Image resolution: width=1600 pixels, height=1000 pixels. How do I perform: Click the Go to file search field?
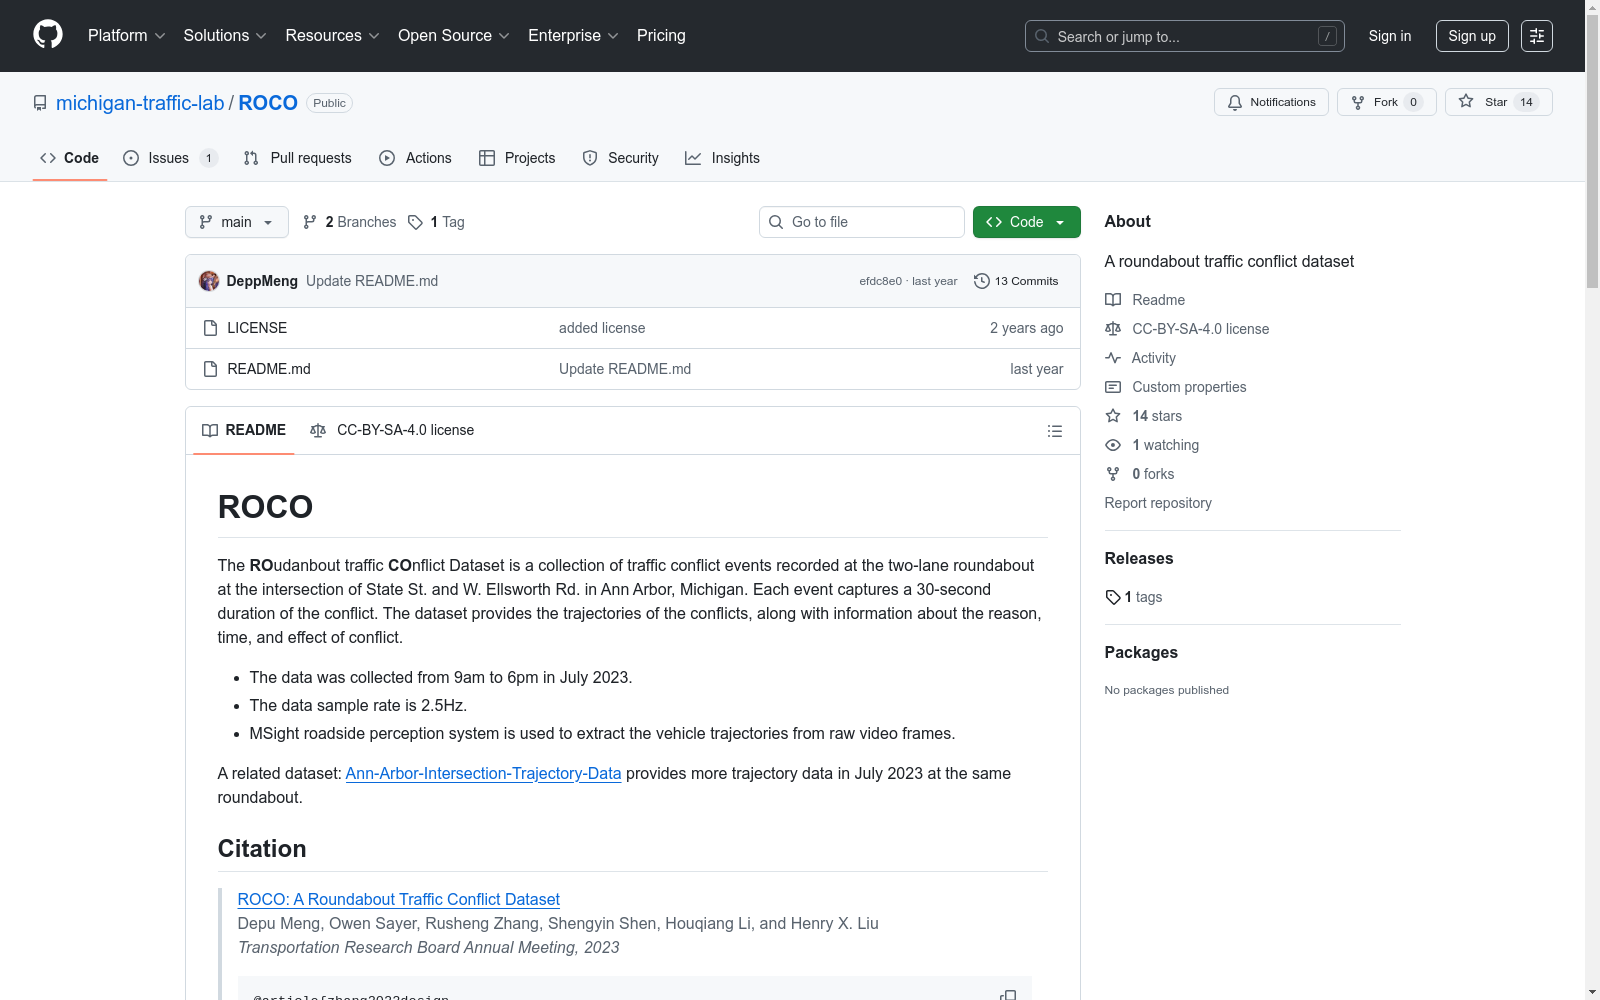click(x=862, y=222)
